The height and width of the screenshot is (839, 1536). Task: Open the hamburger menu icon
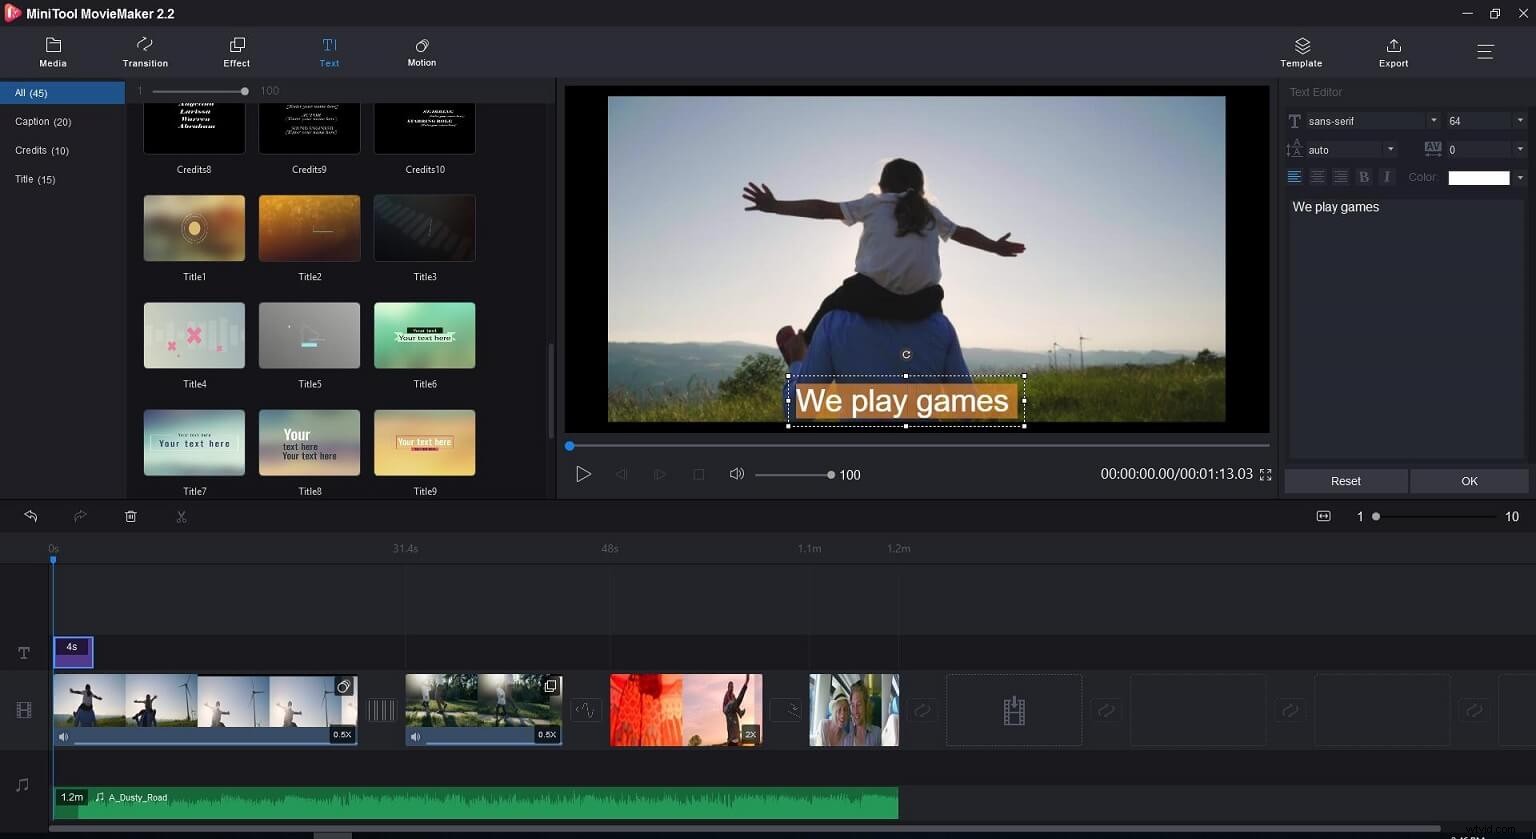[x=1485, y=52]
